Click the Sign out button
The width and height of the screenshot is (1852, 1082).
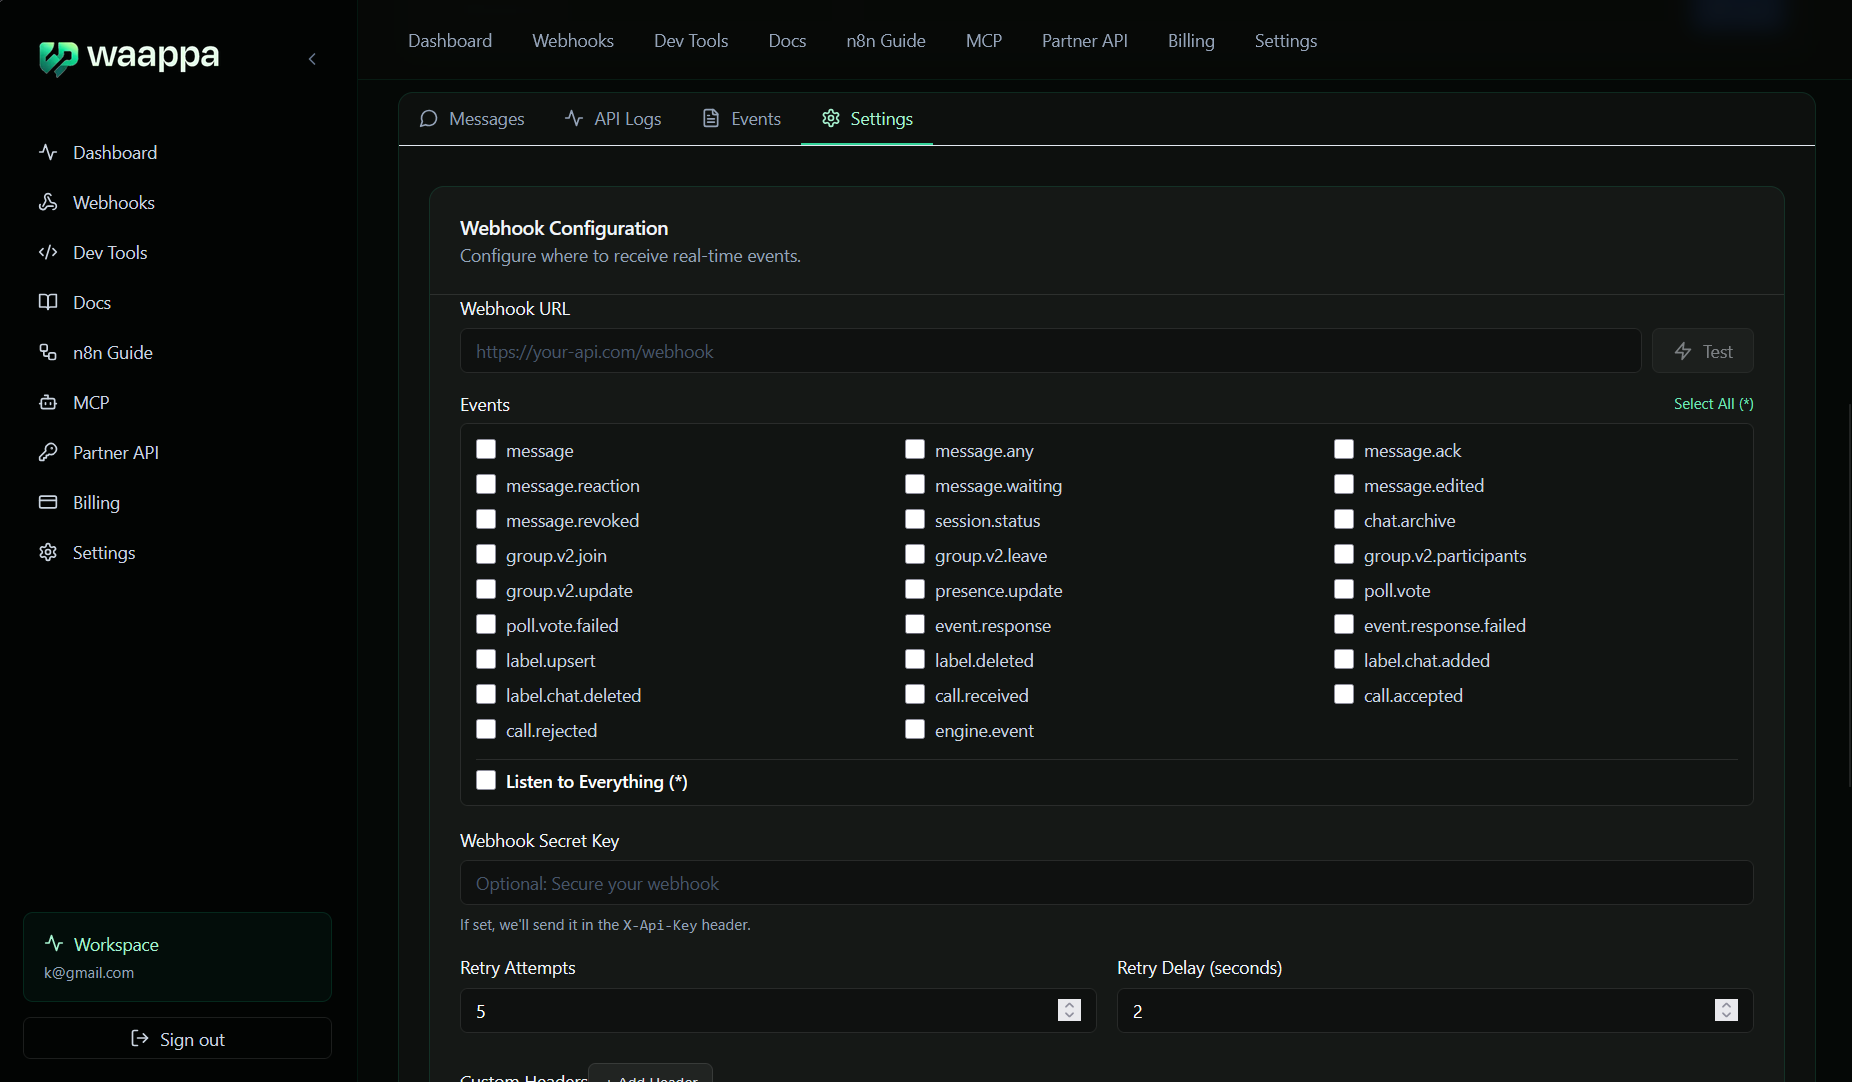pos(177,1038)
